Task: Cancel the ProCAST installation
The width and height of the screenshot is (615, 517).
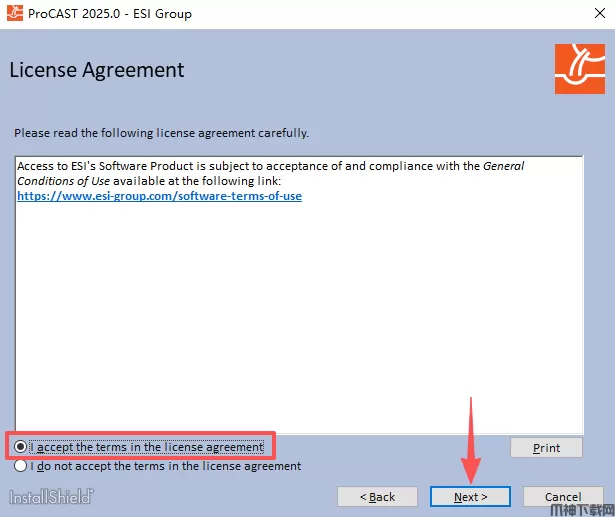Action: [563, 497]
